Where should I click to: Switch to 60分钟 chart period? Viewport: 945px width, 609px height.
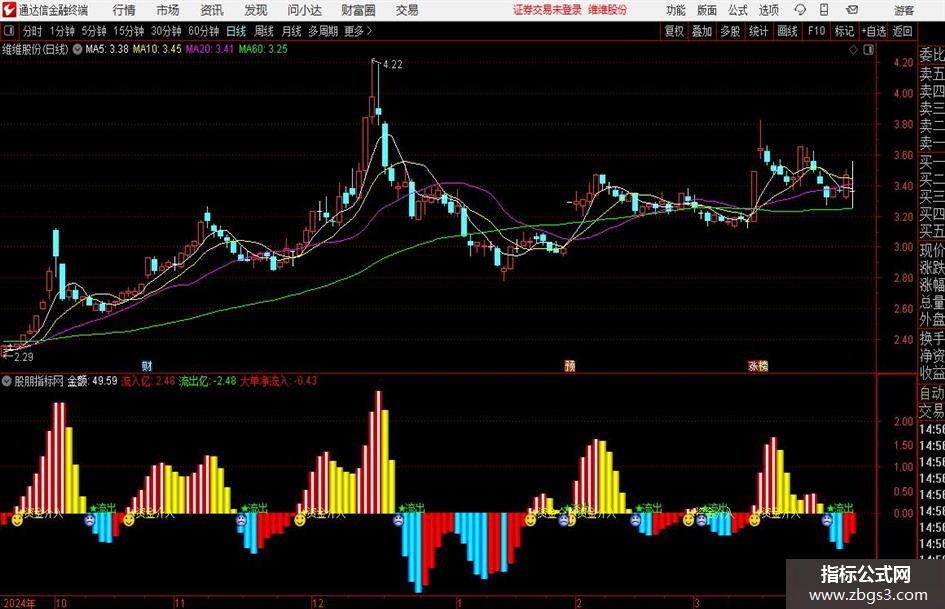(204, 31)
